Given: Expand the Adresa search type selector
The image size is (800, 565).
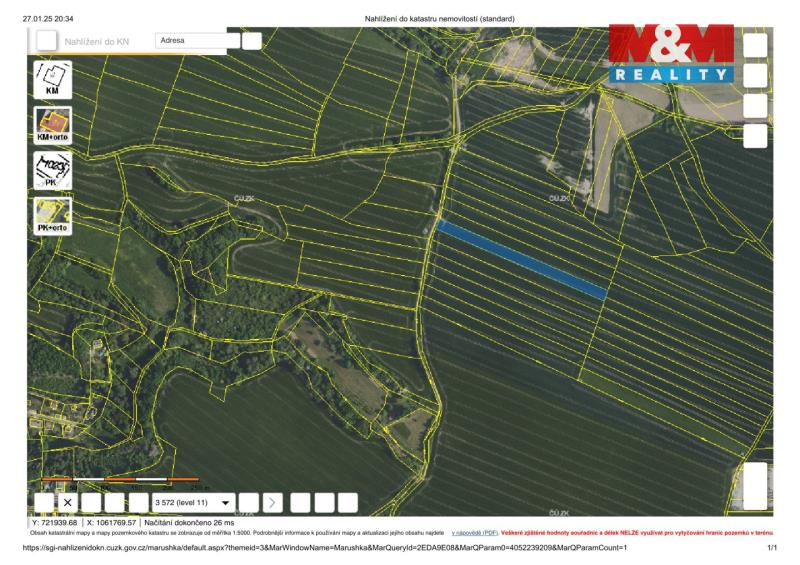Looking at the screenshot, I should (198, 41).
